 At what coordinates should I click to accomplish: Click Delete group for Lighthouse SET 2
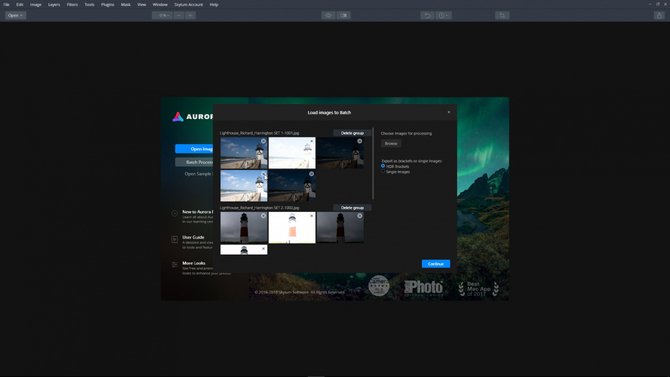coord(352,208)
